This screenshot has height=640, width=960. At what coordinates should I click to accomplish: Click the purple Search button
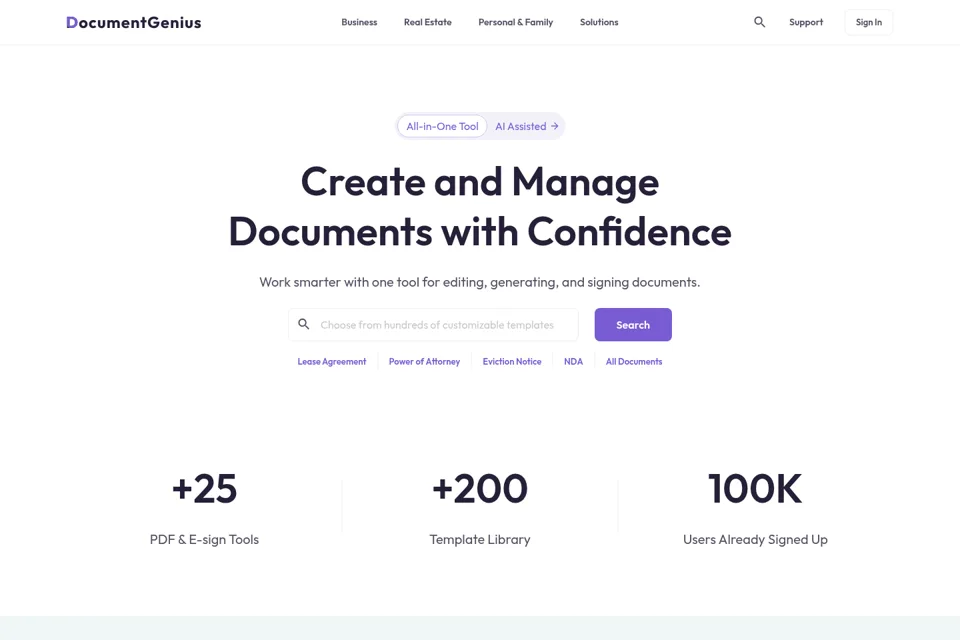tap(633, 325)
